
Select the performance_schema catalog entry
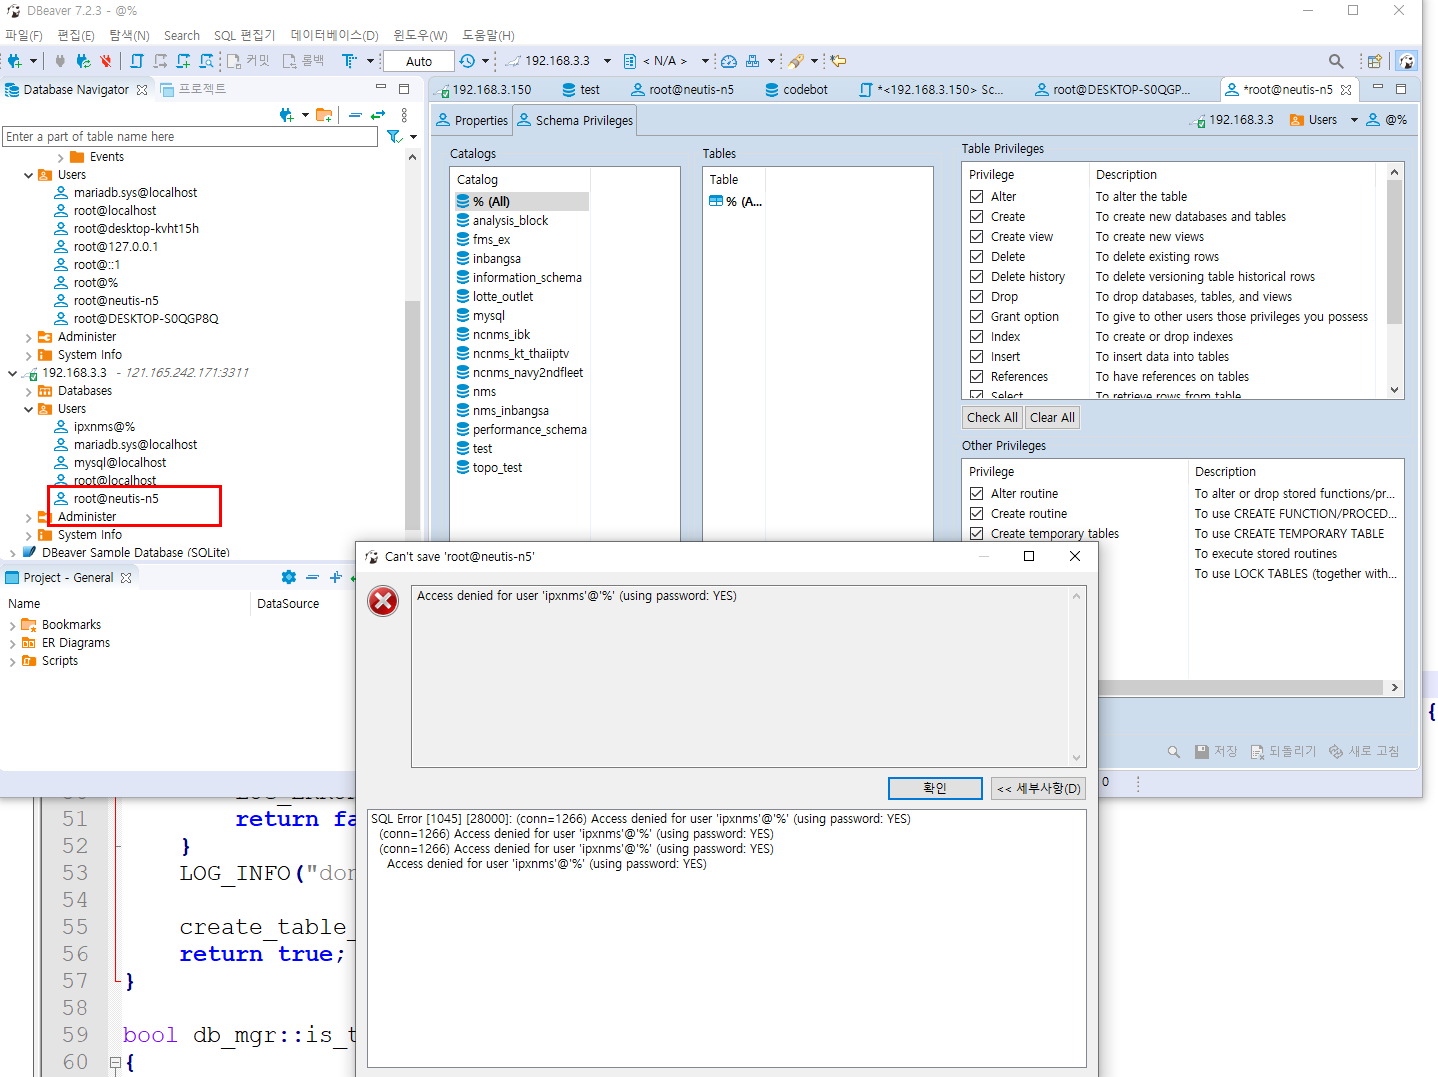coord(529,430)
